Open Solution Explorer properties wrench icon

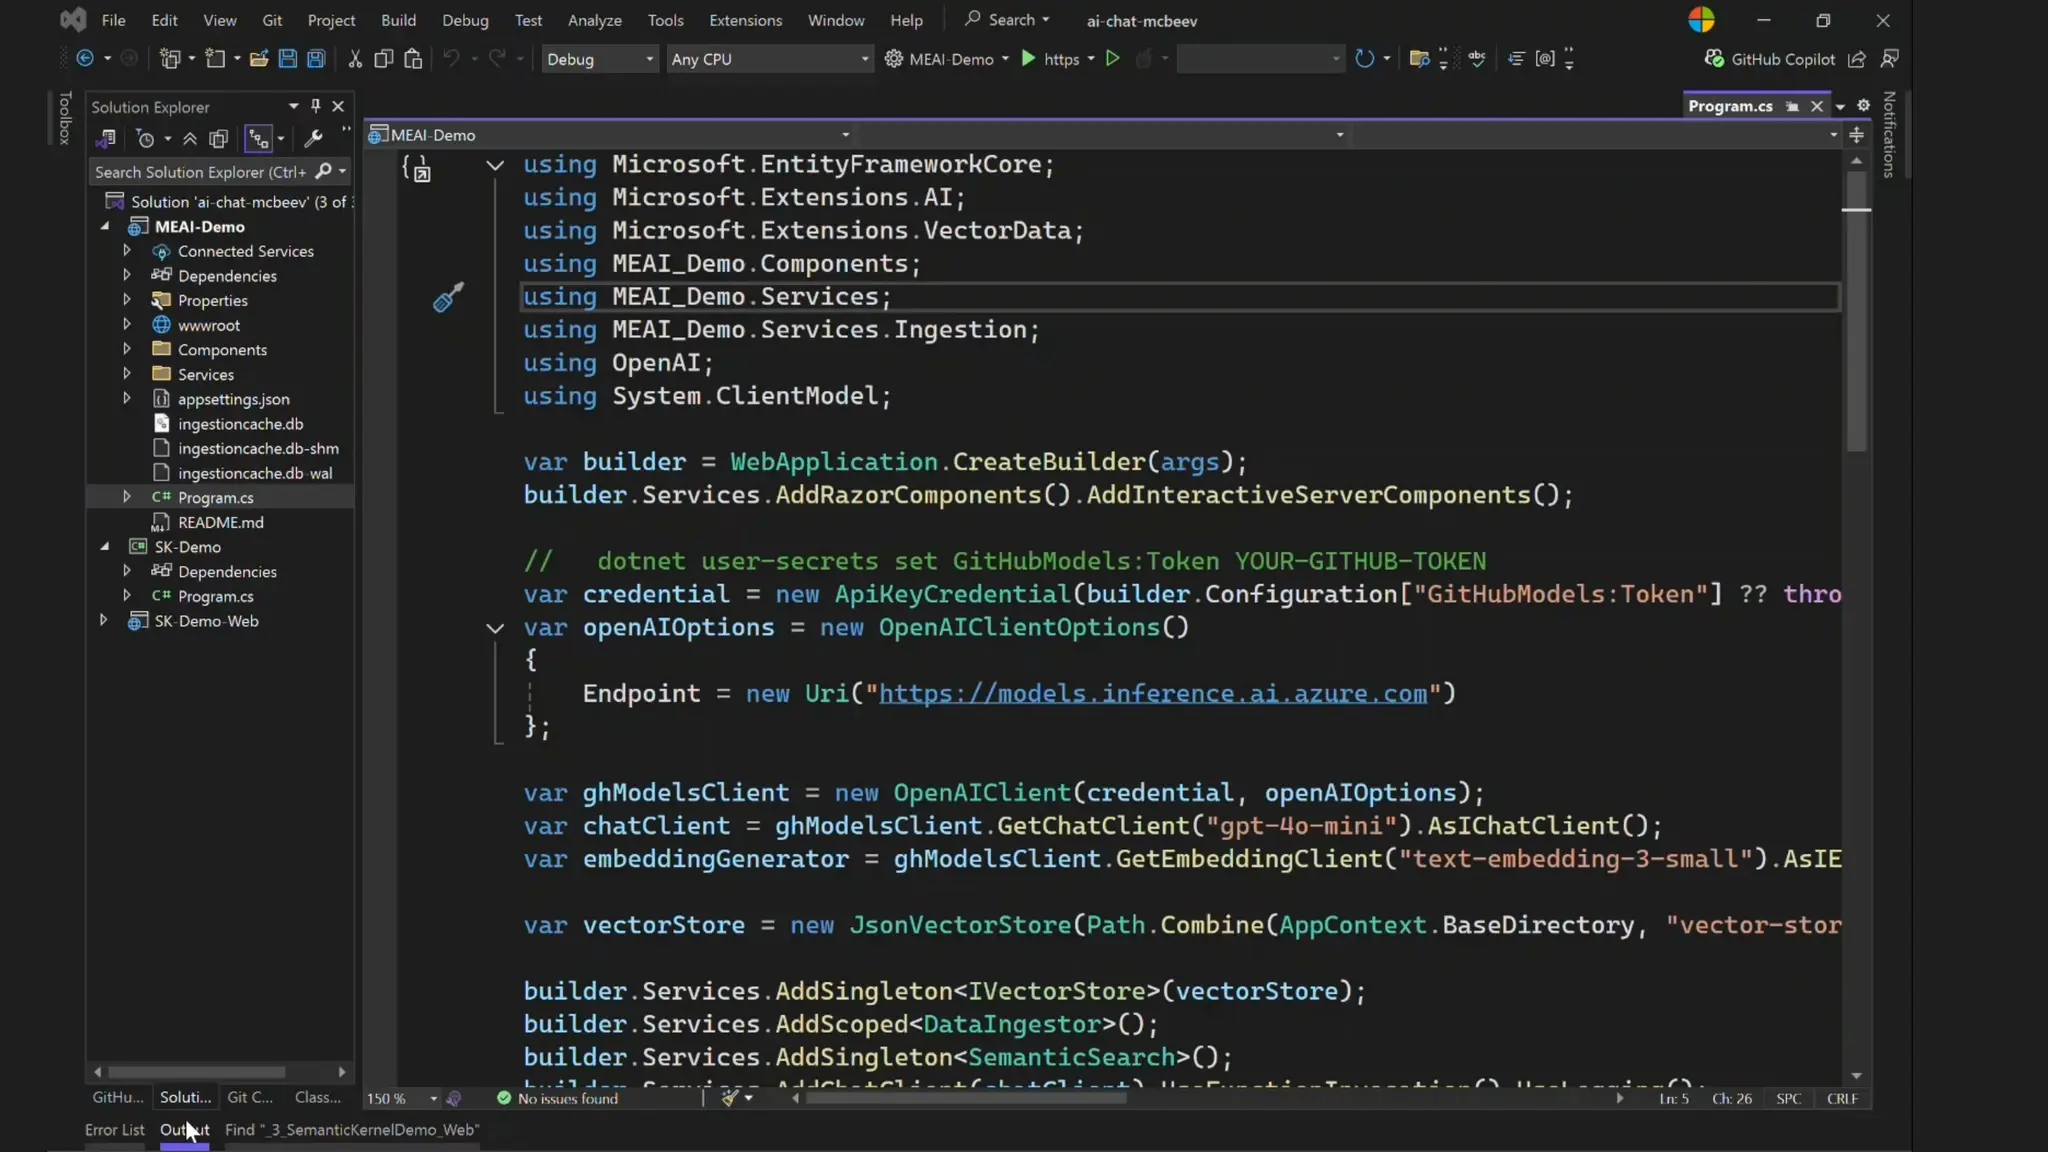click(x=313, y=139)
